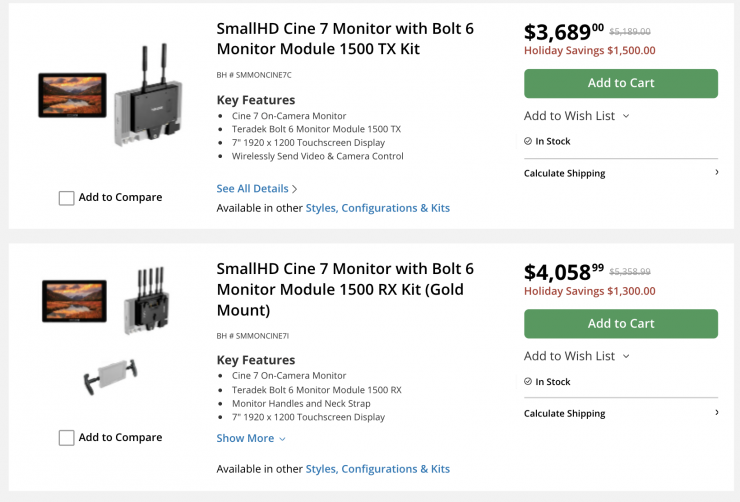Add the RX Kit Gold Mount to cart

[620, 323]
